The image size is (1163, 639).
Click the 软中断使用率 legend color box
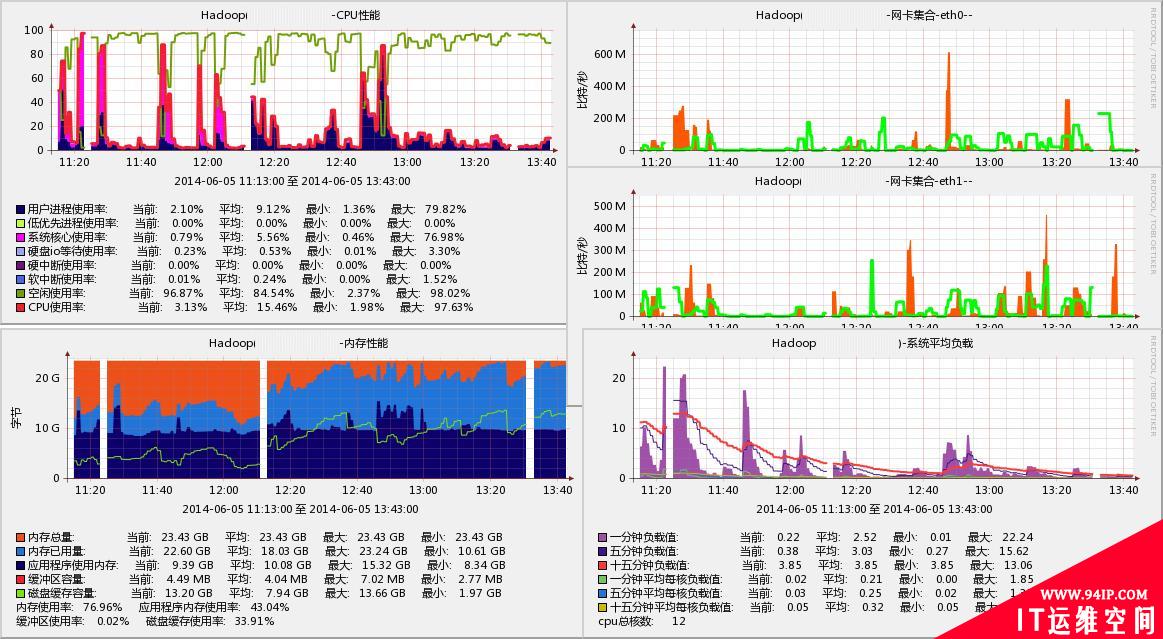(20, 279)
